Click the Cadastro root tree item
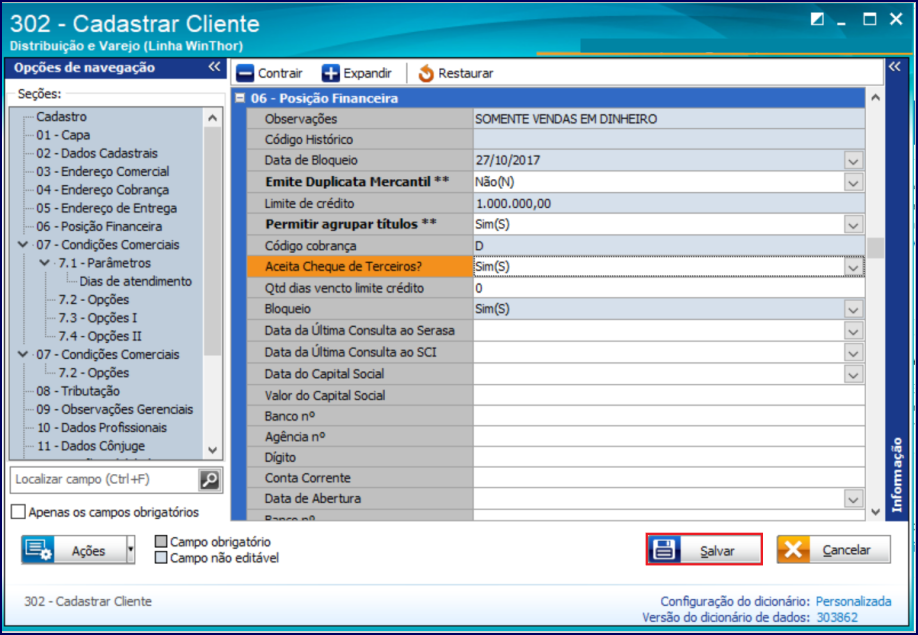This screenshot has width=918, height=635. 61,116
